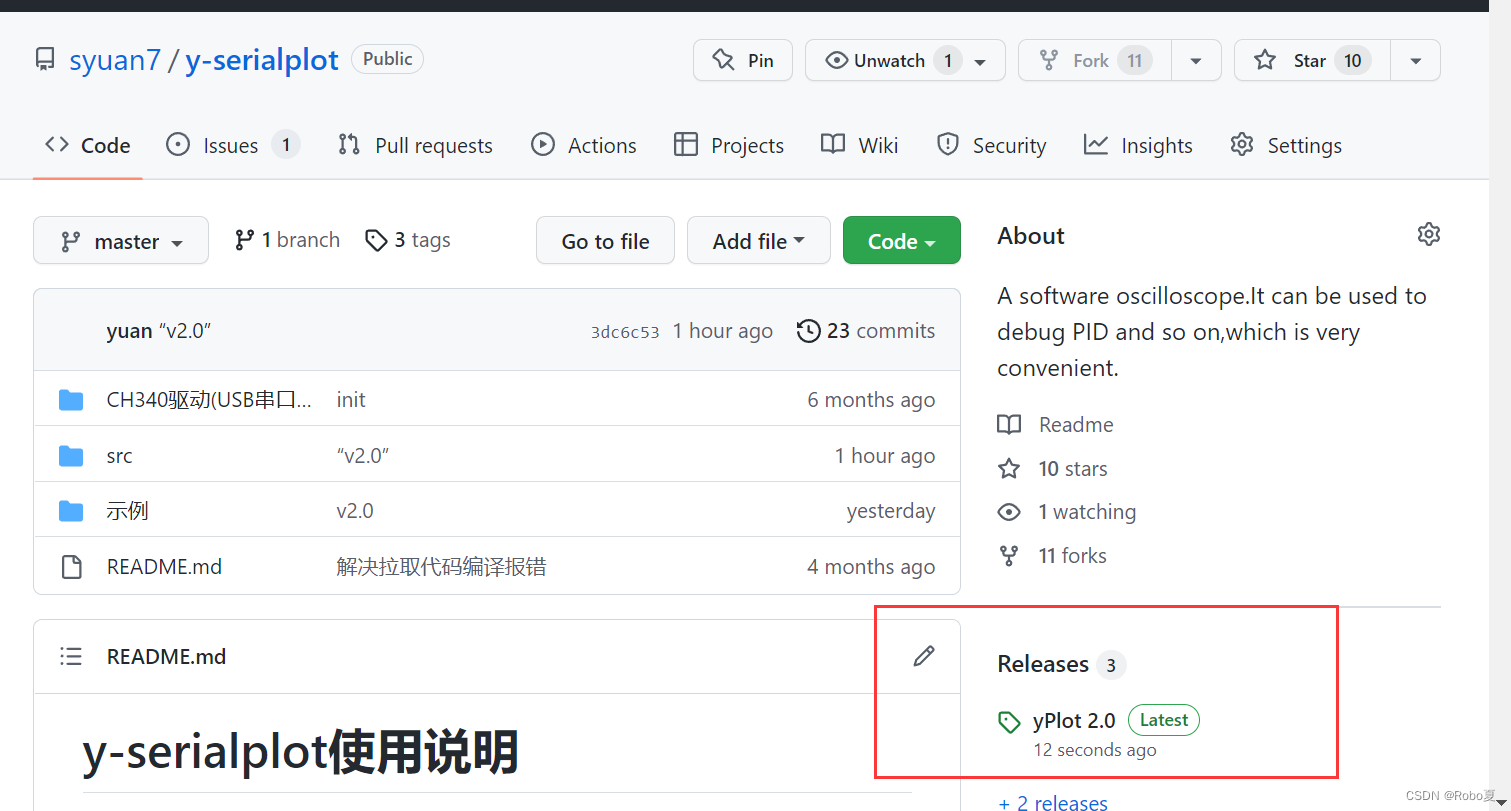Open the Pull requests tab
Viewport: 1511px width, 811px height.
[x=415, y=145]
